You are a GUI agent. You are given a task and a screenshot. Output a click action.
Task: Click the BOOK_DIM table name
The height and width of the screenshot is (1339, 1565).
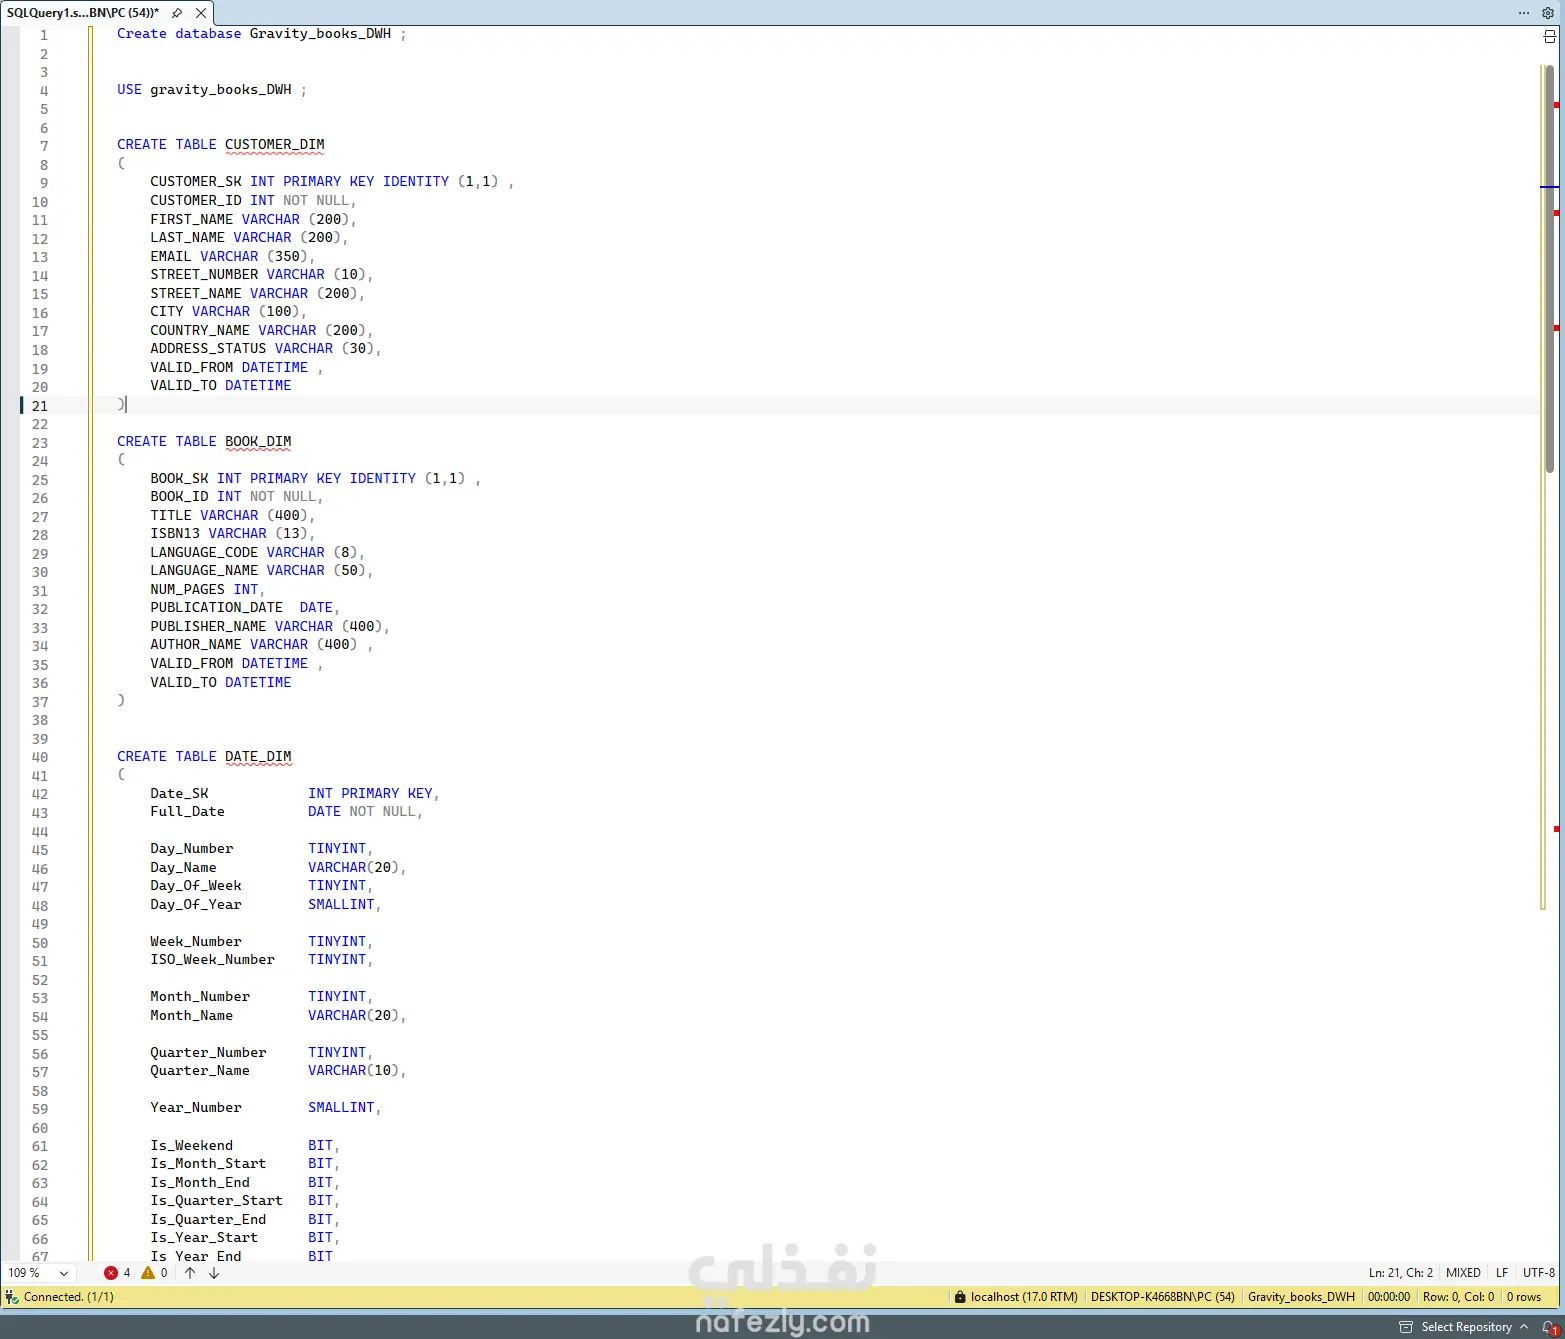[258, 442]
